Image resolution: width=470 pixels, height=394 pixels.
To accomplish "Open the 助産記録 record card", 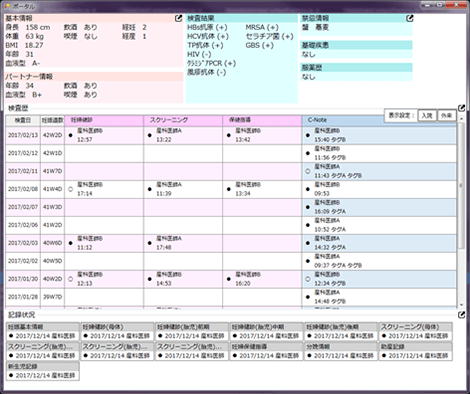I will (416, 351).
